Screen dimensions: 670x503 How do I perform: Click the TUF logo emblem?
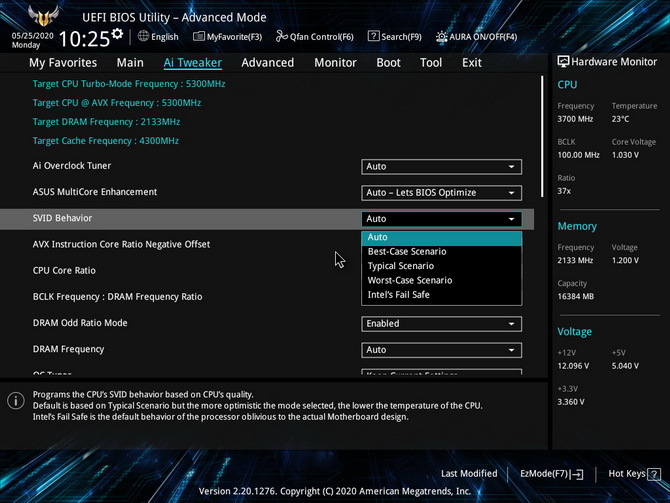[x=43, y=16]
